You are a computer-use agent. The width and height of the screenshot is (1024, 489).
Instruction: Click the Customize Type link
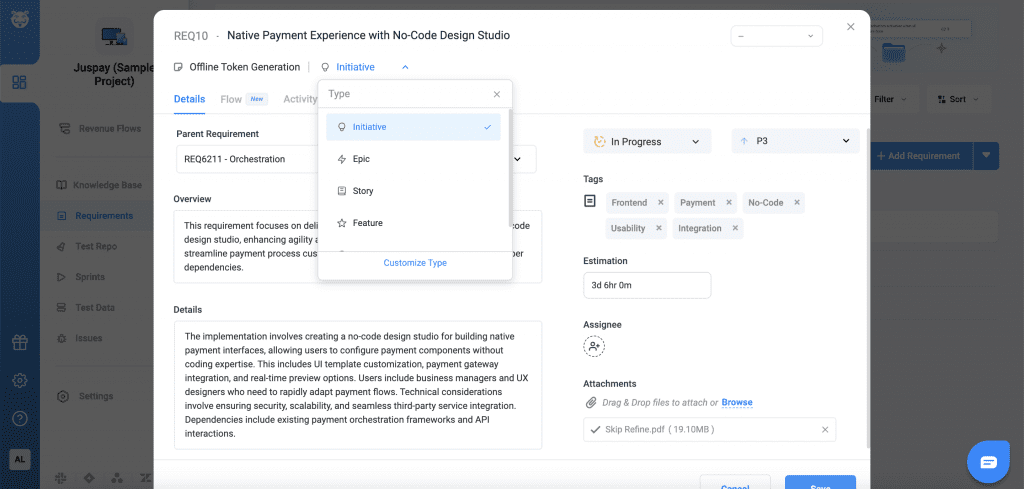click(x=415, y=263)
